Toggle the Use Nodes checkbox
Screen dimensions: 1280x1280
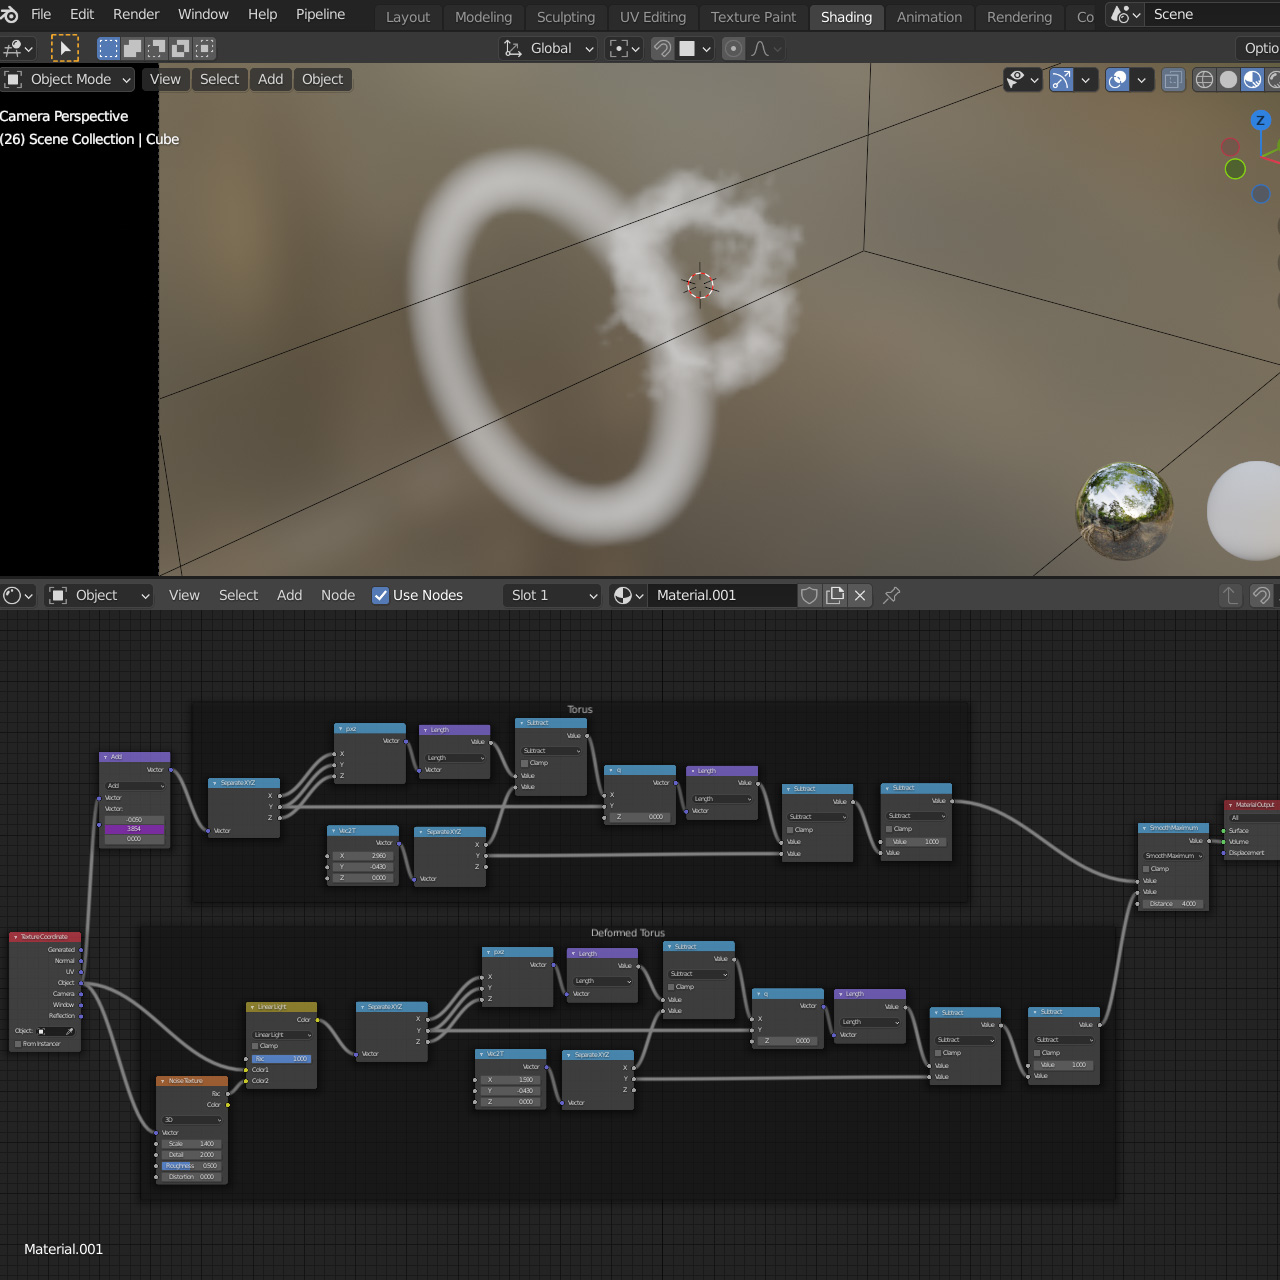381,595
